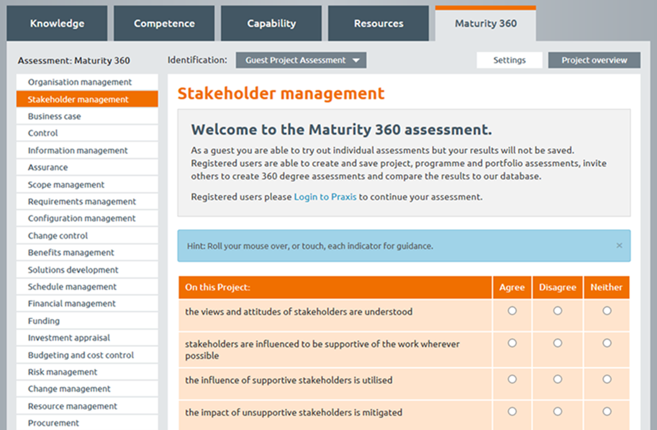This screenshot has height=430, width=657.
Task: Open Benefits management in the sidebar list
Action: (87, 252)
